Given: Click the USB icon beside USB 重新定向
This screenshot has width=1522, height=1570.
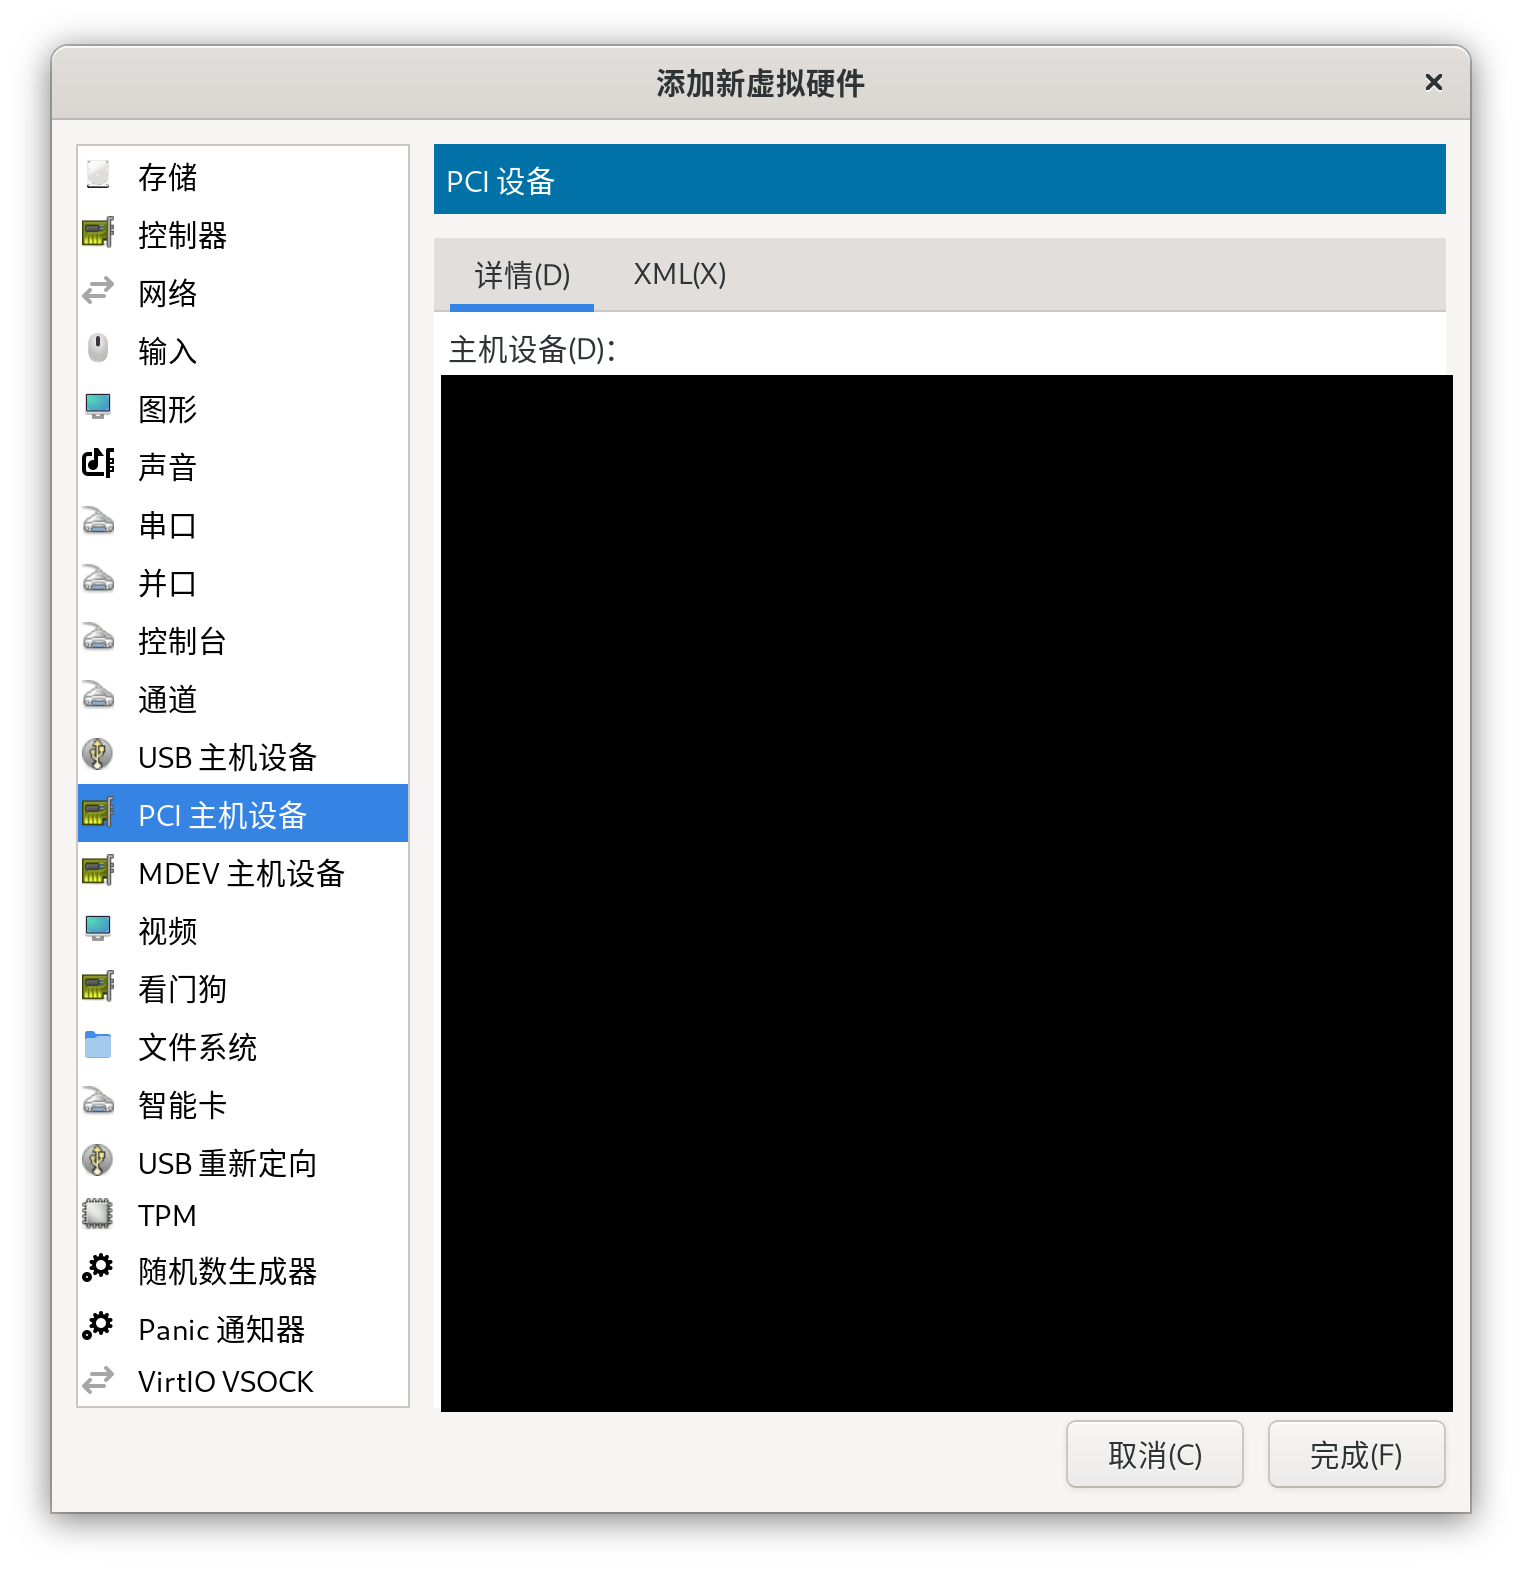Looking at the screenshot, I should 98,1160.
